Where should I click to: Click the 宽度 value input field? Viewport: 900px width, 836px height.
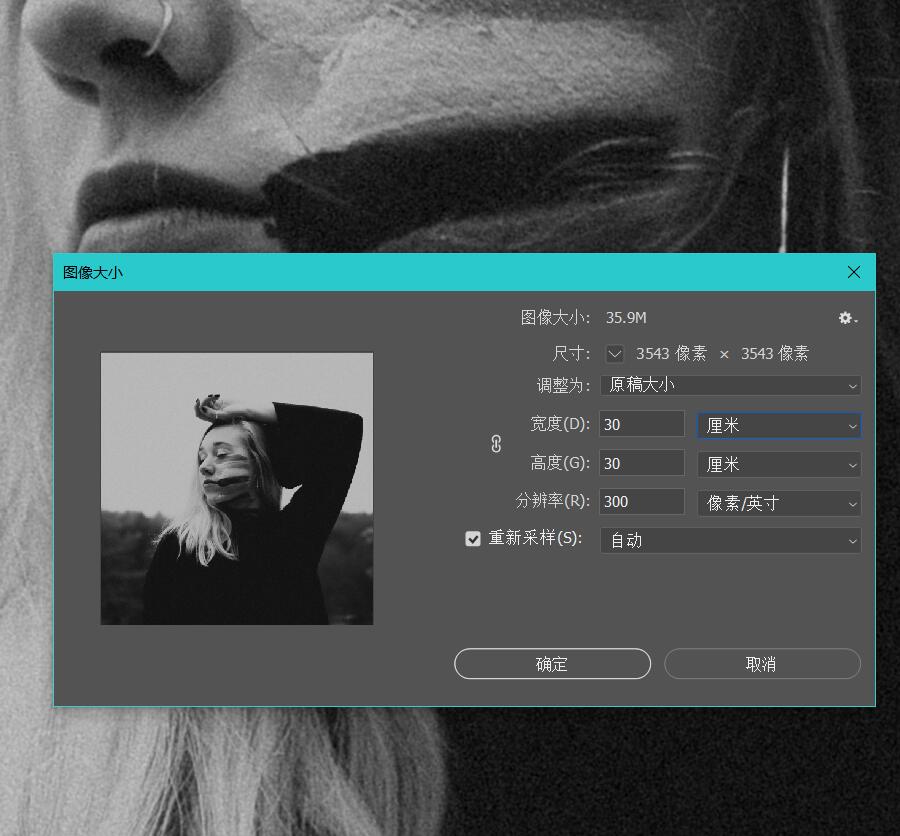(x=641, y=424)
